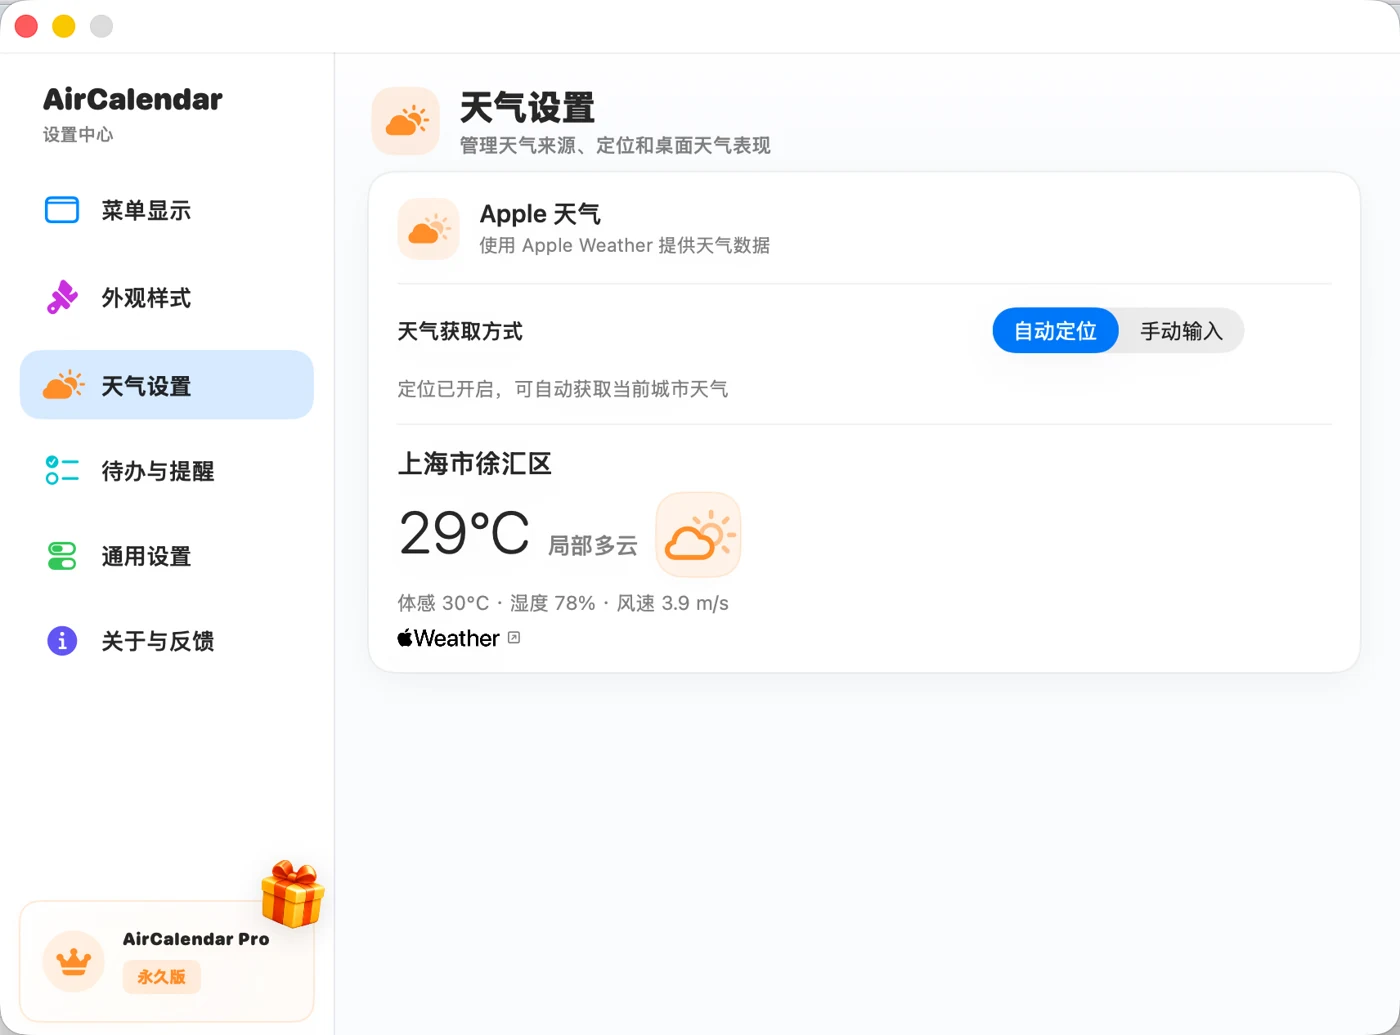
Task: Click the 29°C temperature reading
Action: coord(464,533)
